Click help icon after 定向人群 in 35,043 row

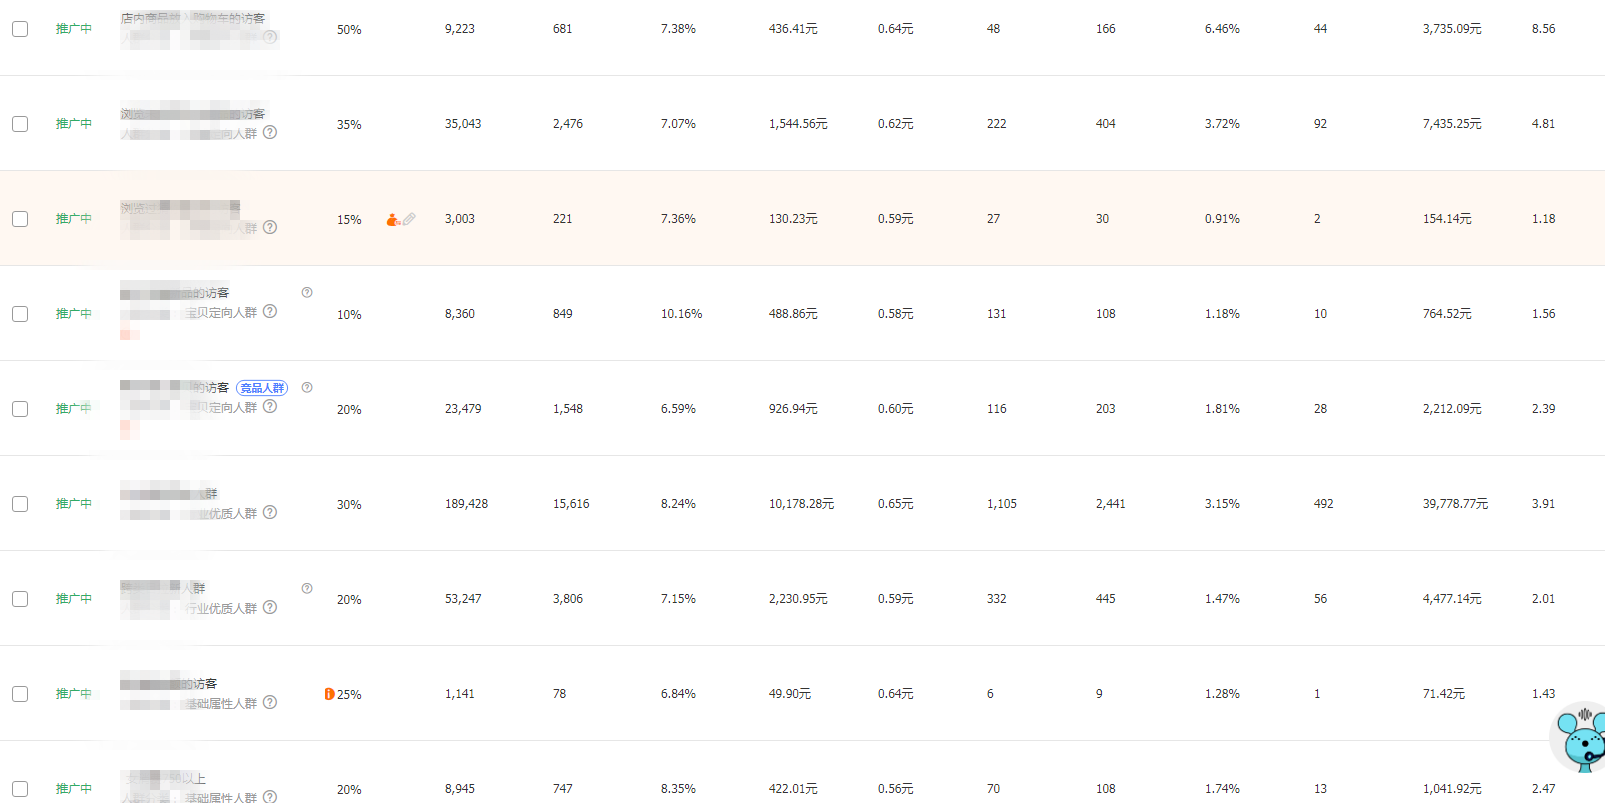coord(270,132)
